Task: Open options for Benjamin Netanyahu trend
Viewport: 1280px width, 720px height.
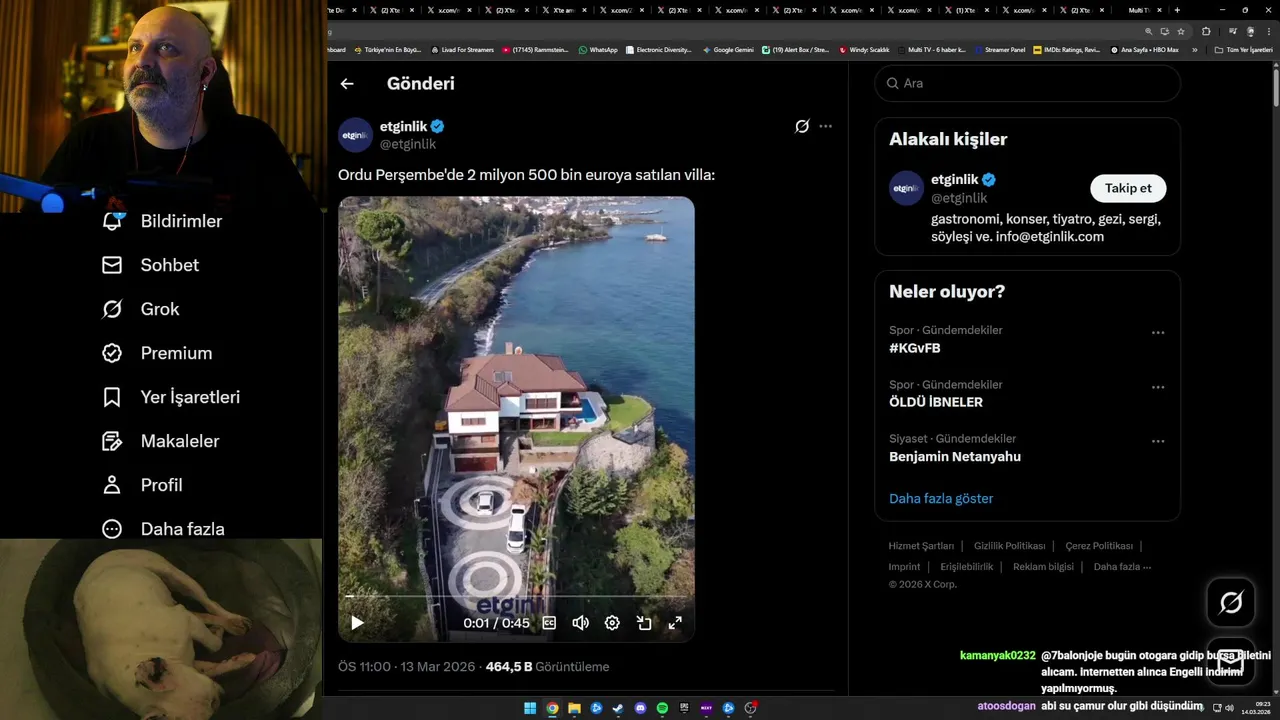Action: (x=1158, y=441)
